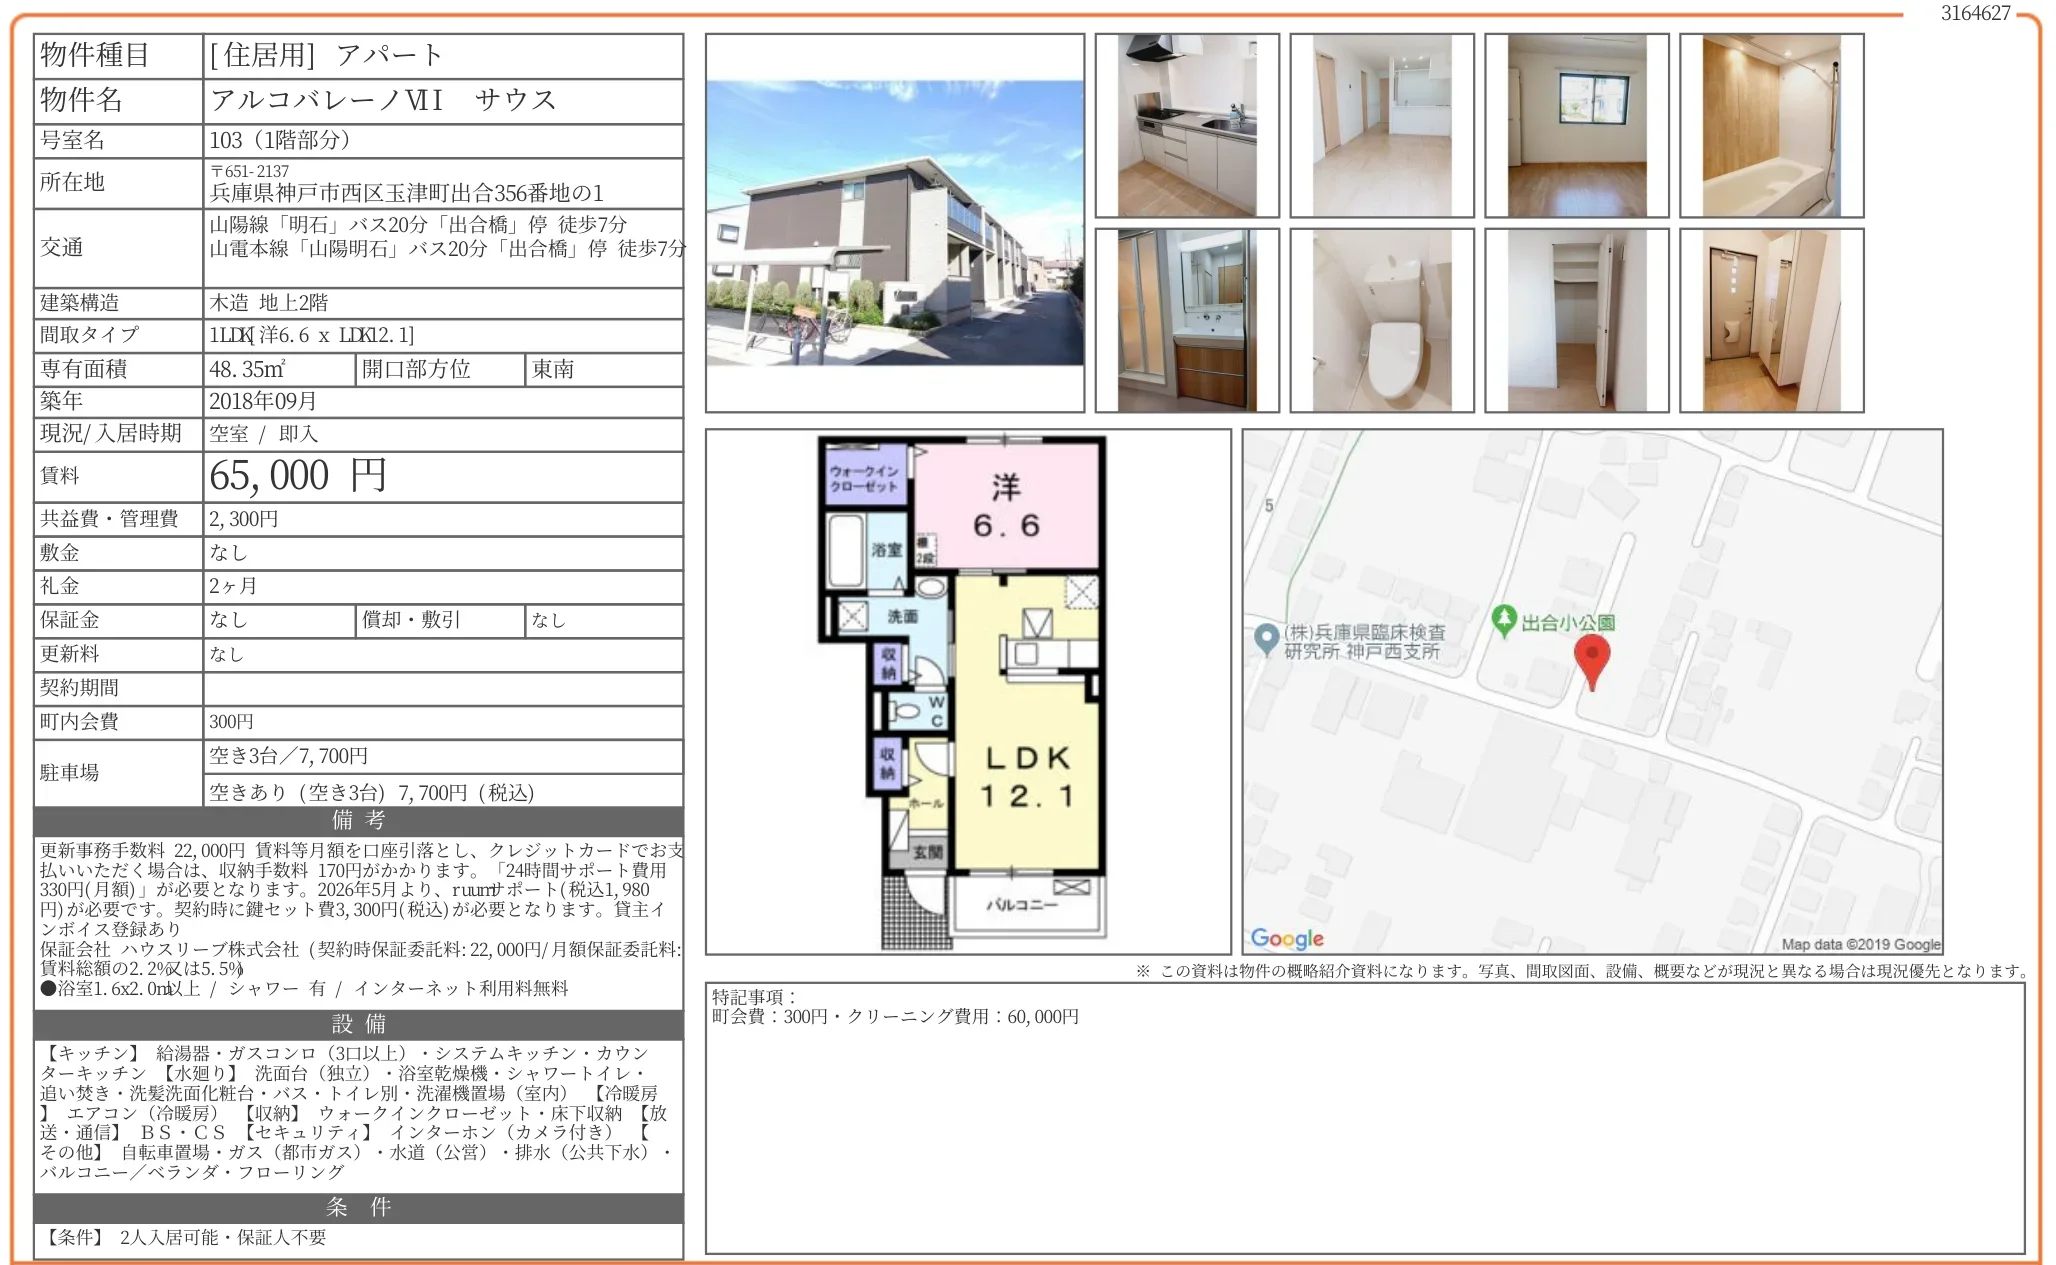Open the closet storage photo thumbnail

pos(1576,320)
